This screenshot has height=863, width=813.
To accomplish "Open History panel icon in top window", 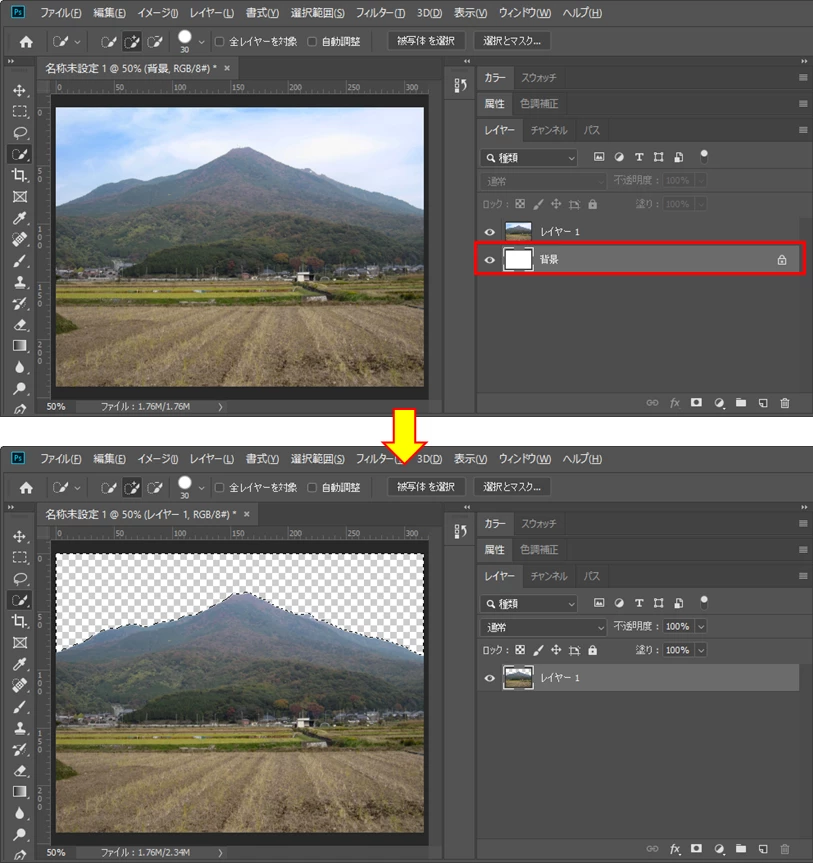I will [x=460, y=85].
